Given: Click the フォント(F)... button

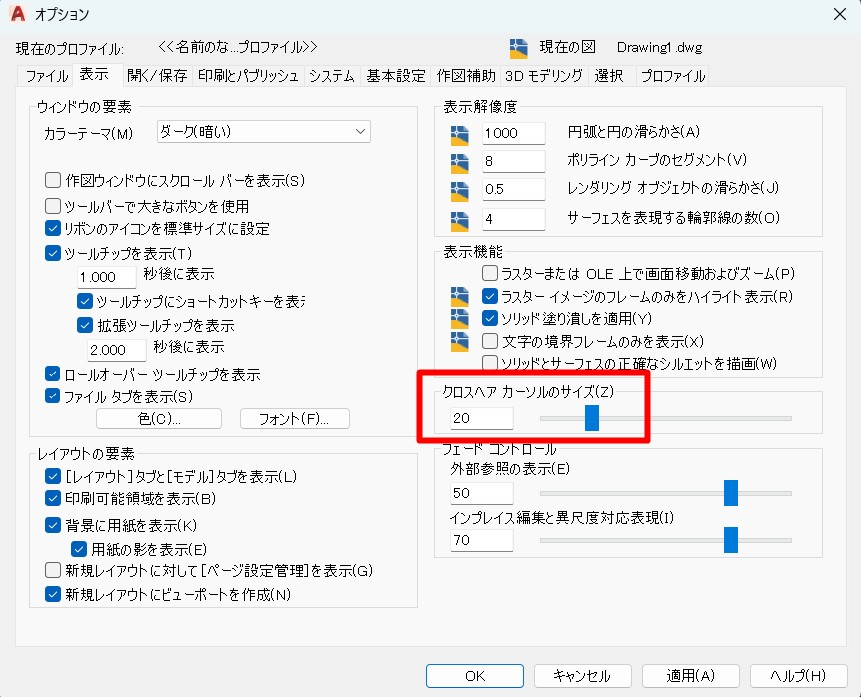Looking at the screenshot, I should (x=294, y=419).
